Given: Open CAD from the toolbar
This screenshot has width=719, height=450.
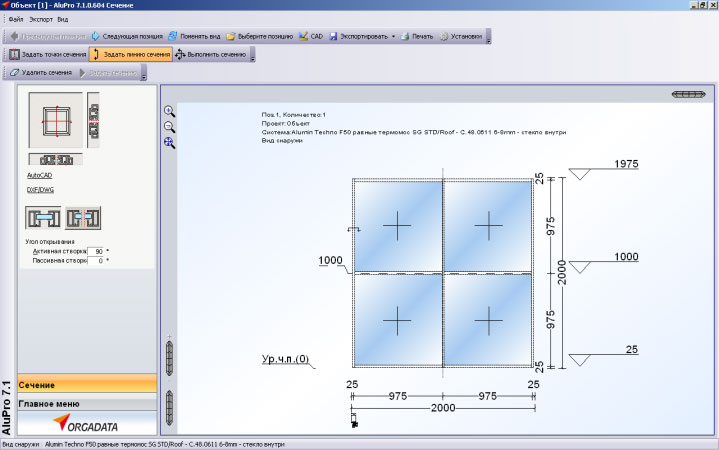Looking at the screenshot, I should pyautogui.click(x=310, y=37).
